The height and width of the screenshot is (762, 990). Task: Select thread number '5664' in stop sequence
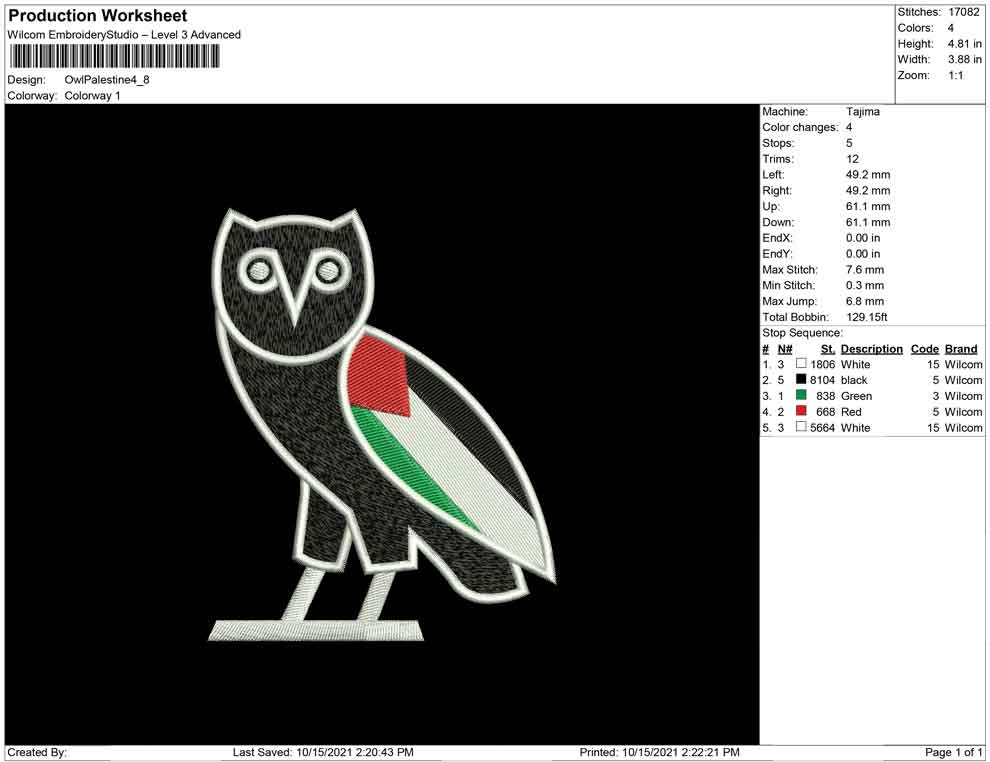[x=823, y=427]
